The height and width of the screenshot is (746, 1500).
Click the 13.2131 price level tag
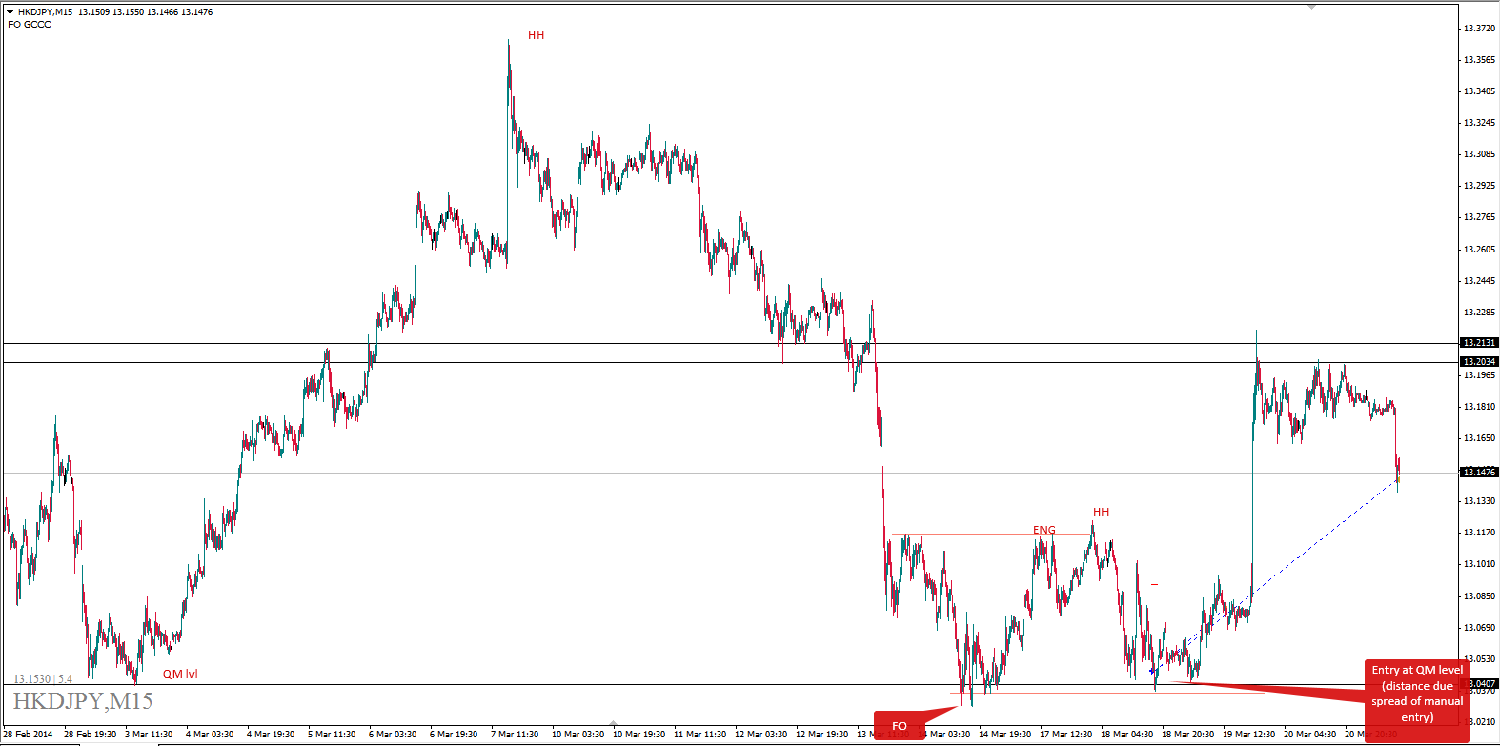pyautogui.click(x=1478, y=342)
